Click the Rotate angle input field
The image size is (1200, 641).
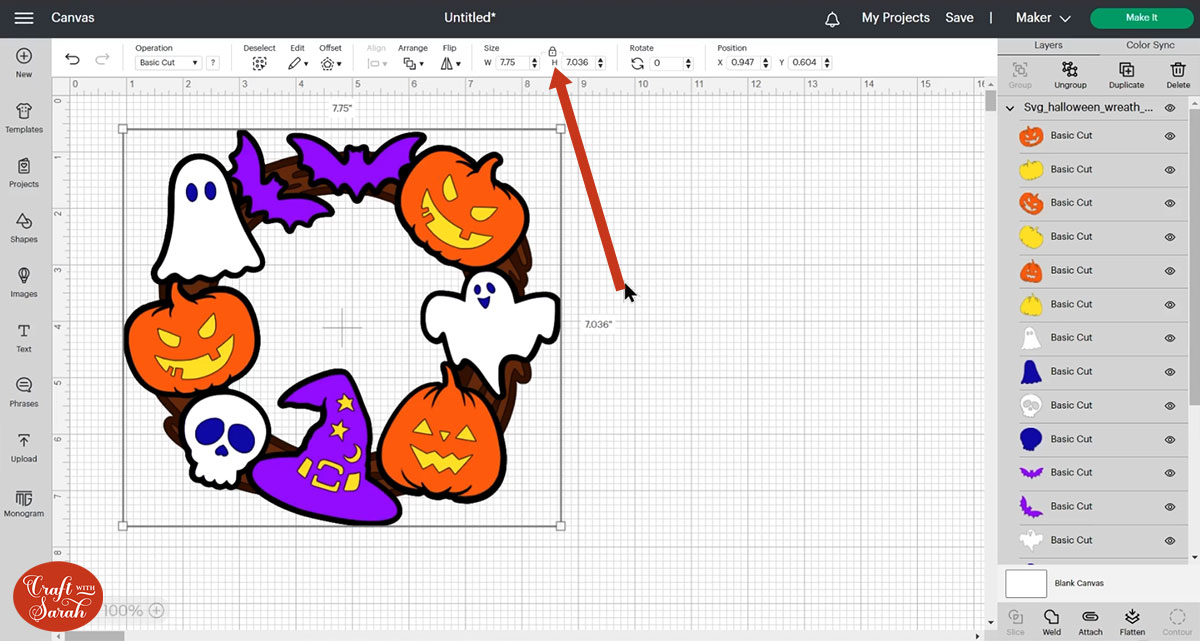point(664,63)
